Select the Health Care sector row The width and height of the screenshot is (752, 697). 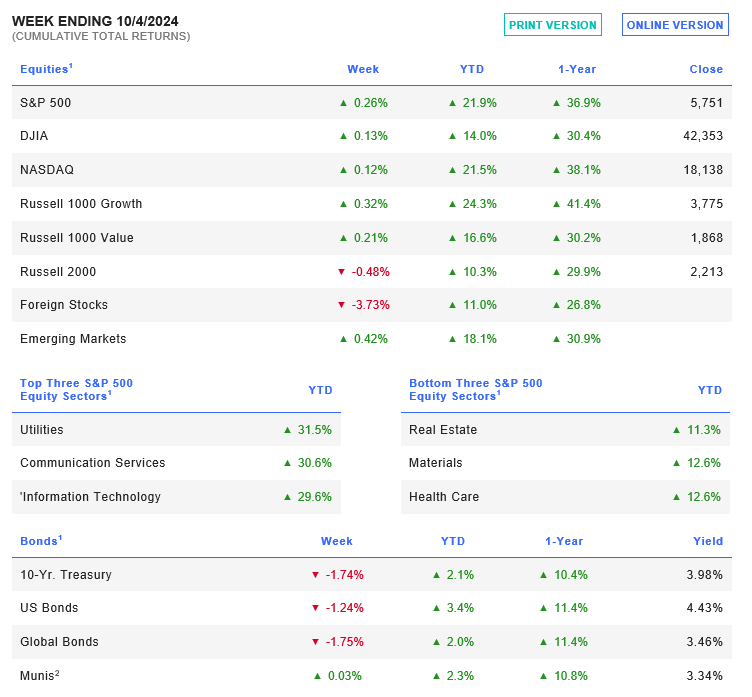(x=565, y=497)
